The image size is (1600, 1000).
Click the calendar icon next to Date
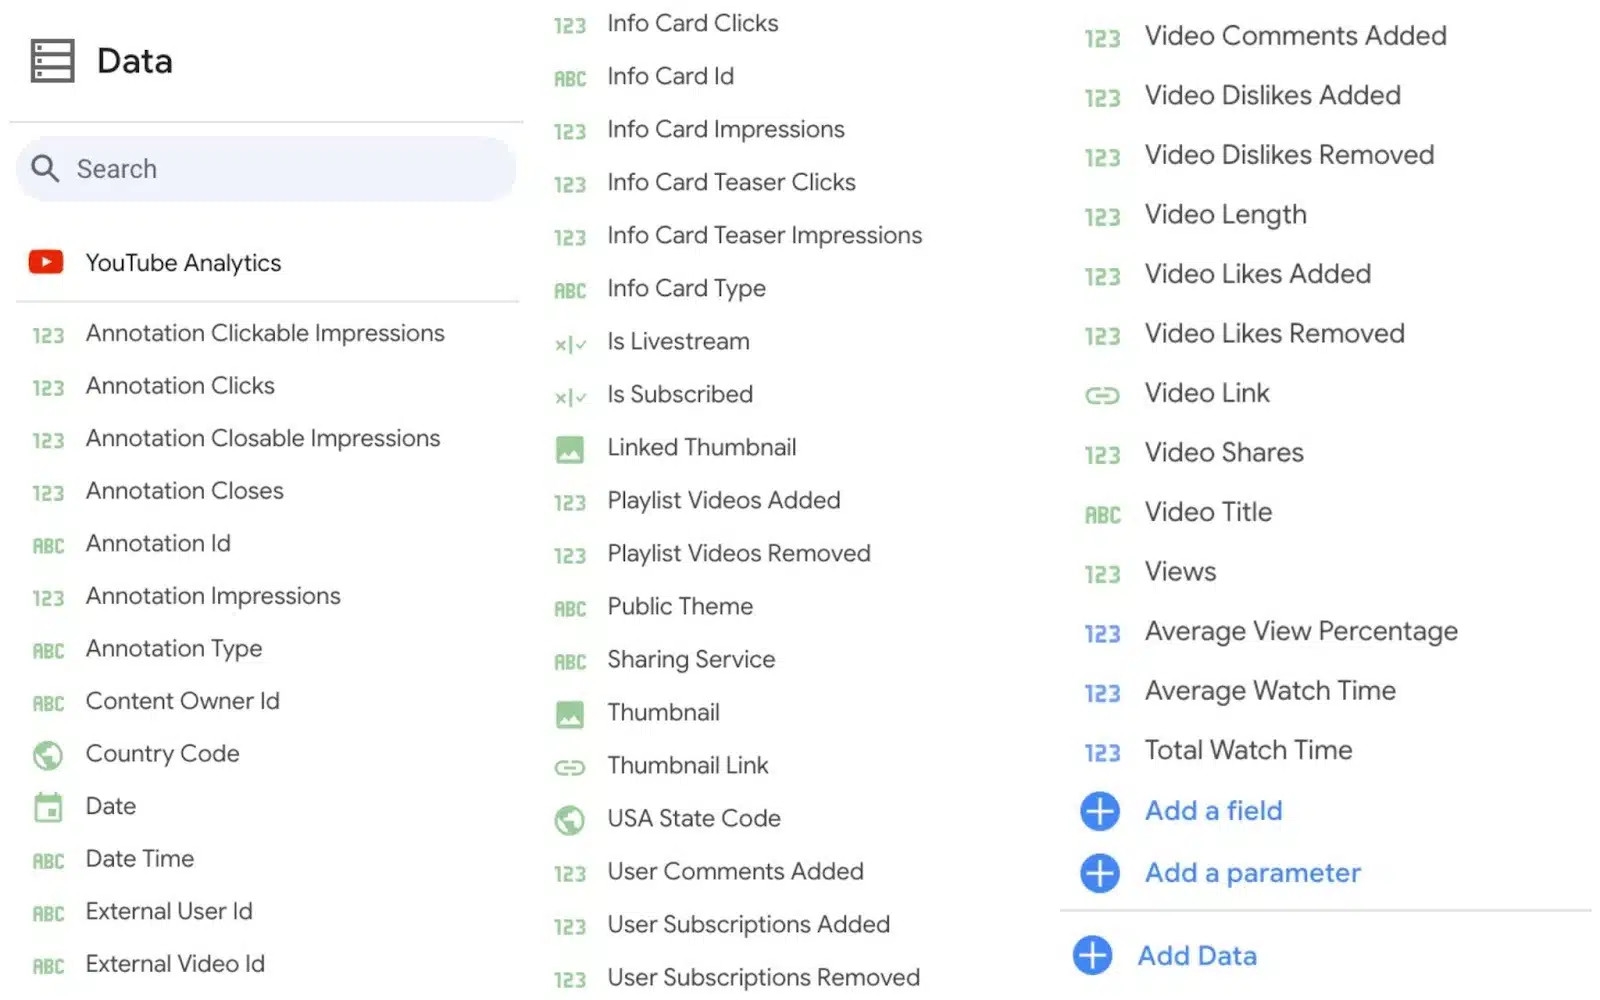click(48, 807)
